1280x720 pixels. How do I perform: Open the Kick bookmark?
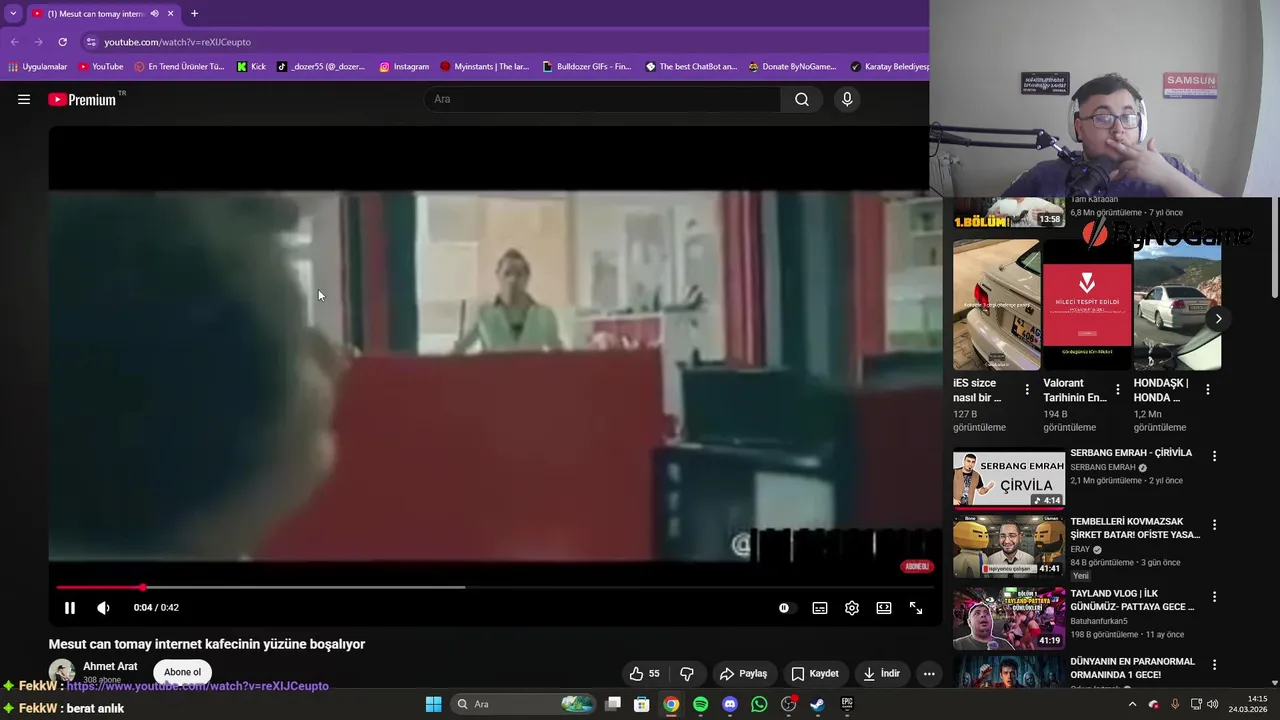pos(251,67)
